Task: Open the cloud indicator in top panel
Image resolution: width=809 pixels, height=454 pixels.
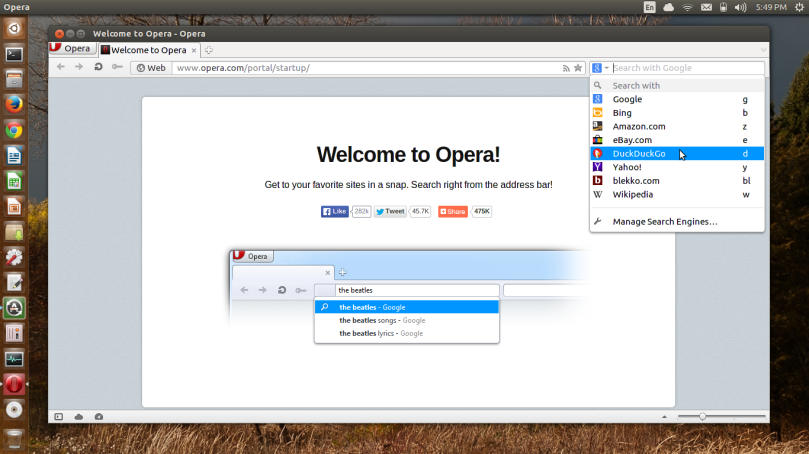Action: [x=669, y=7]
